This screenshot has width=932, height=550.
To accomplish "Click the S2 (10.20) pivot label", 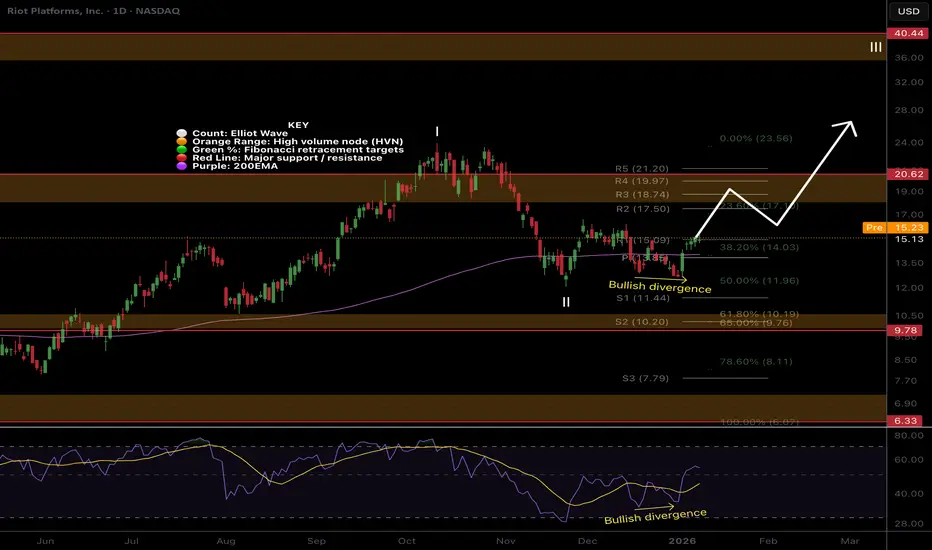I will click(x=641, y=322).
